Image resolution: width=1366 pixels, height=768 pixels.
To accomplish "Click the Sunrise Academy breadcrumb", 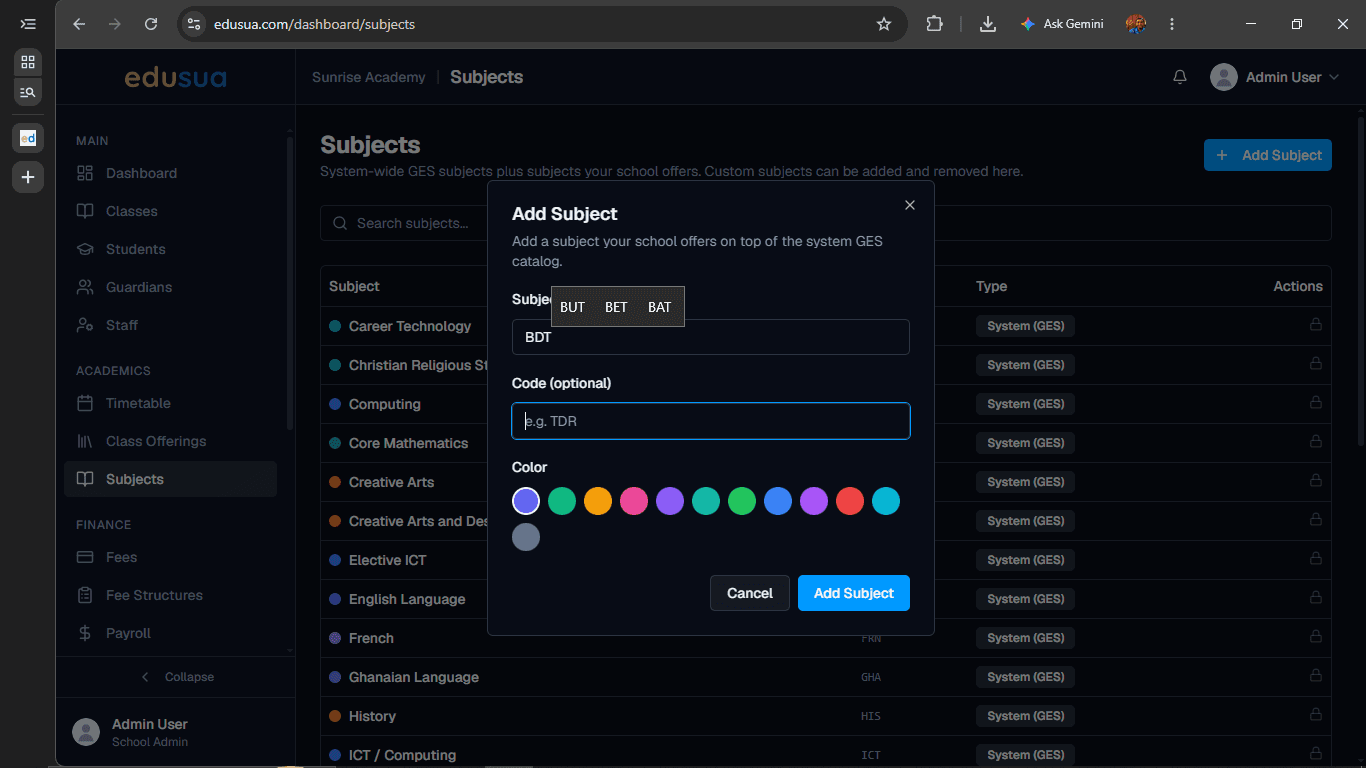I will point(368,77).
